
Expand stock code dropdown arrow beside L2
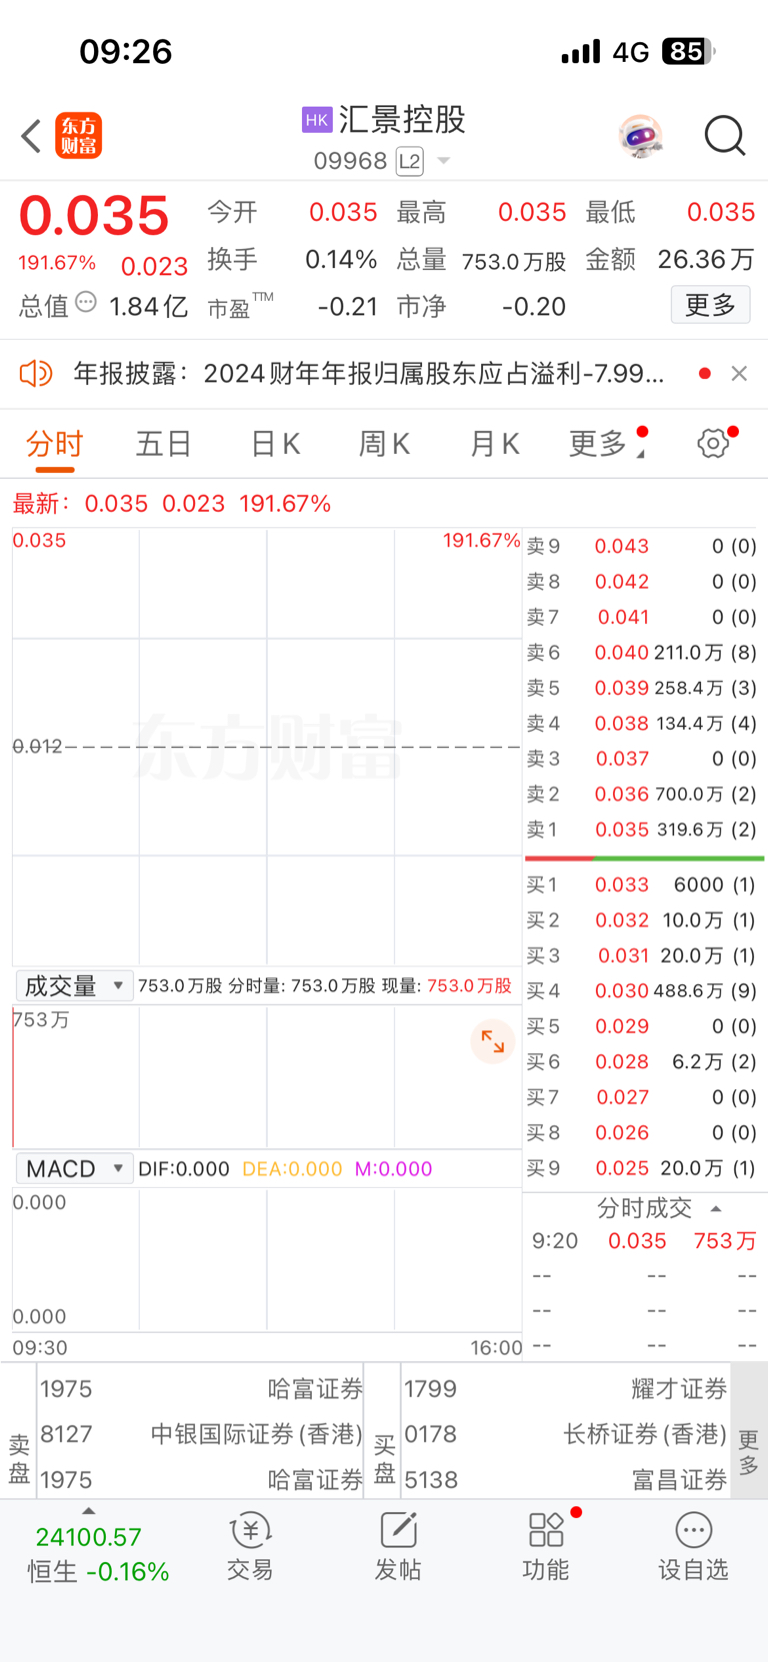[444, 161]
